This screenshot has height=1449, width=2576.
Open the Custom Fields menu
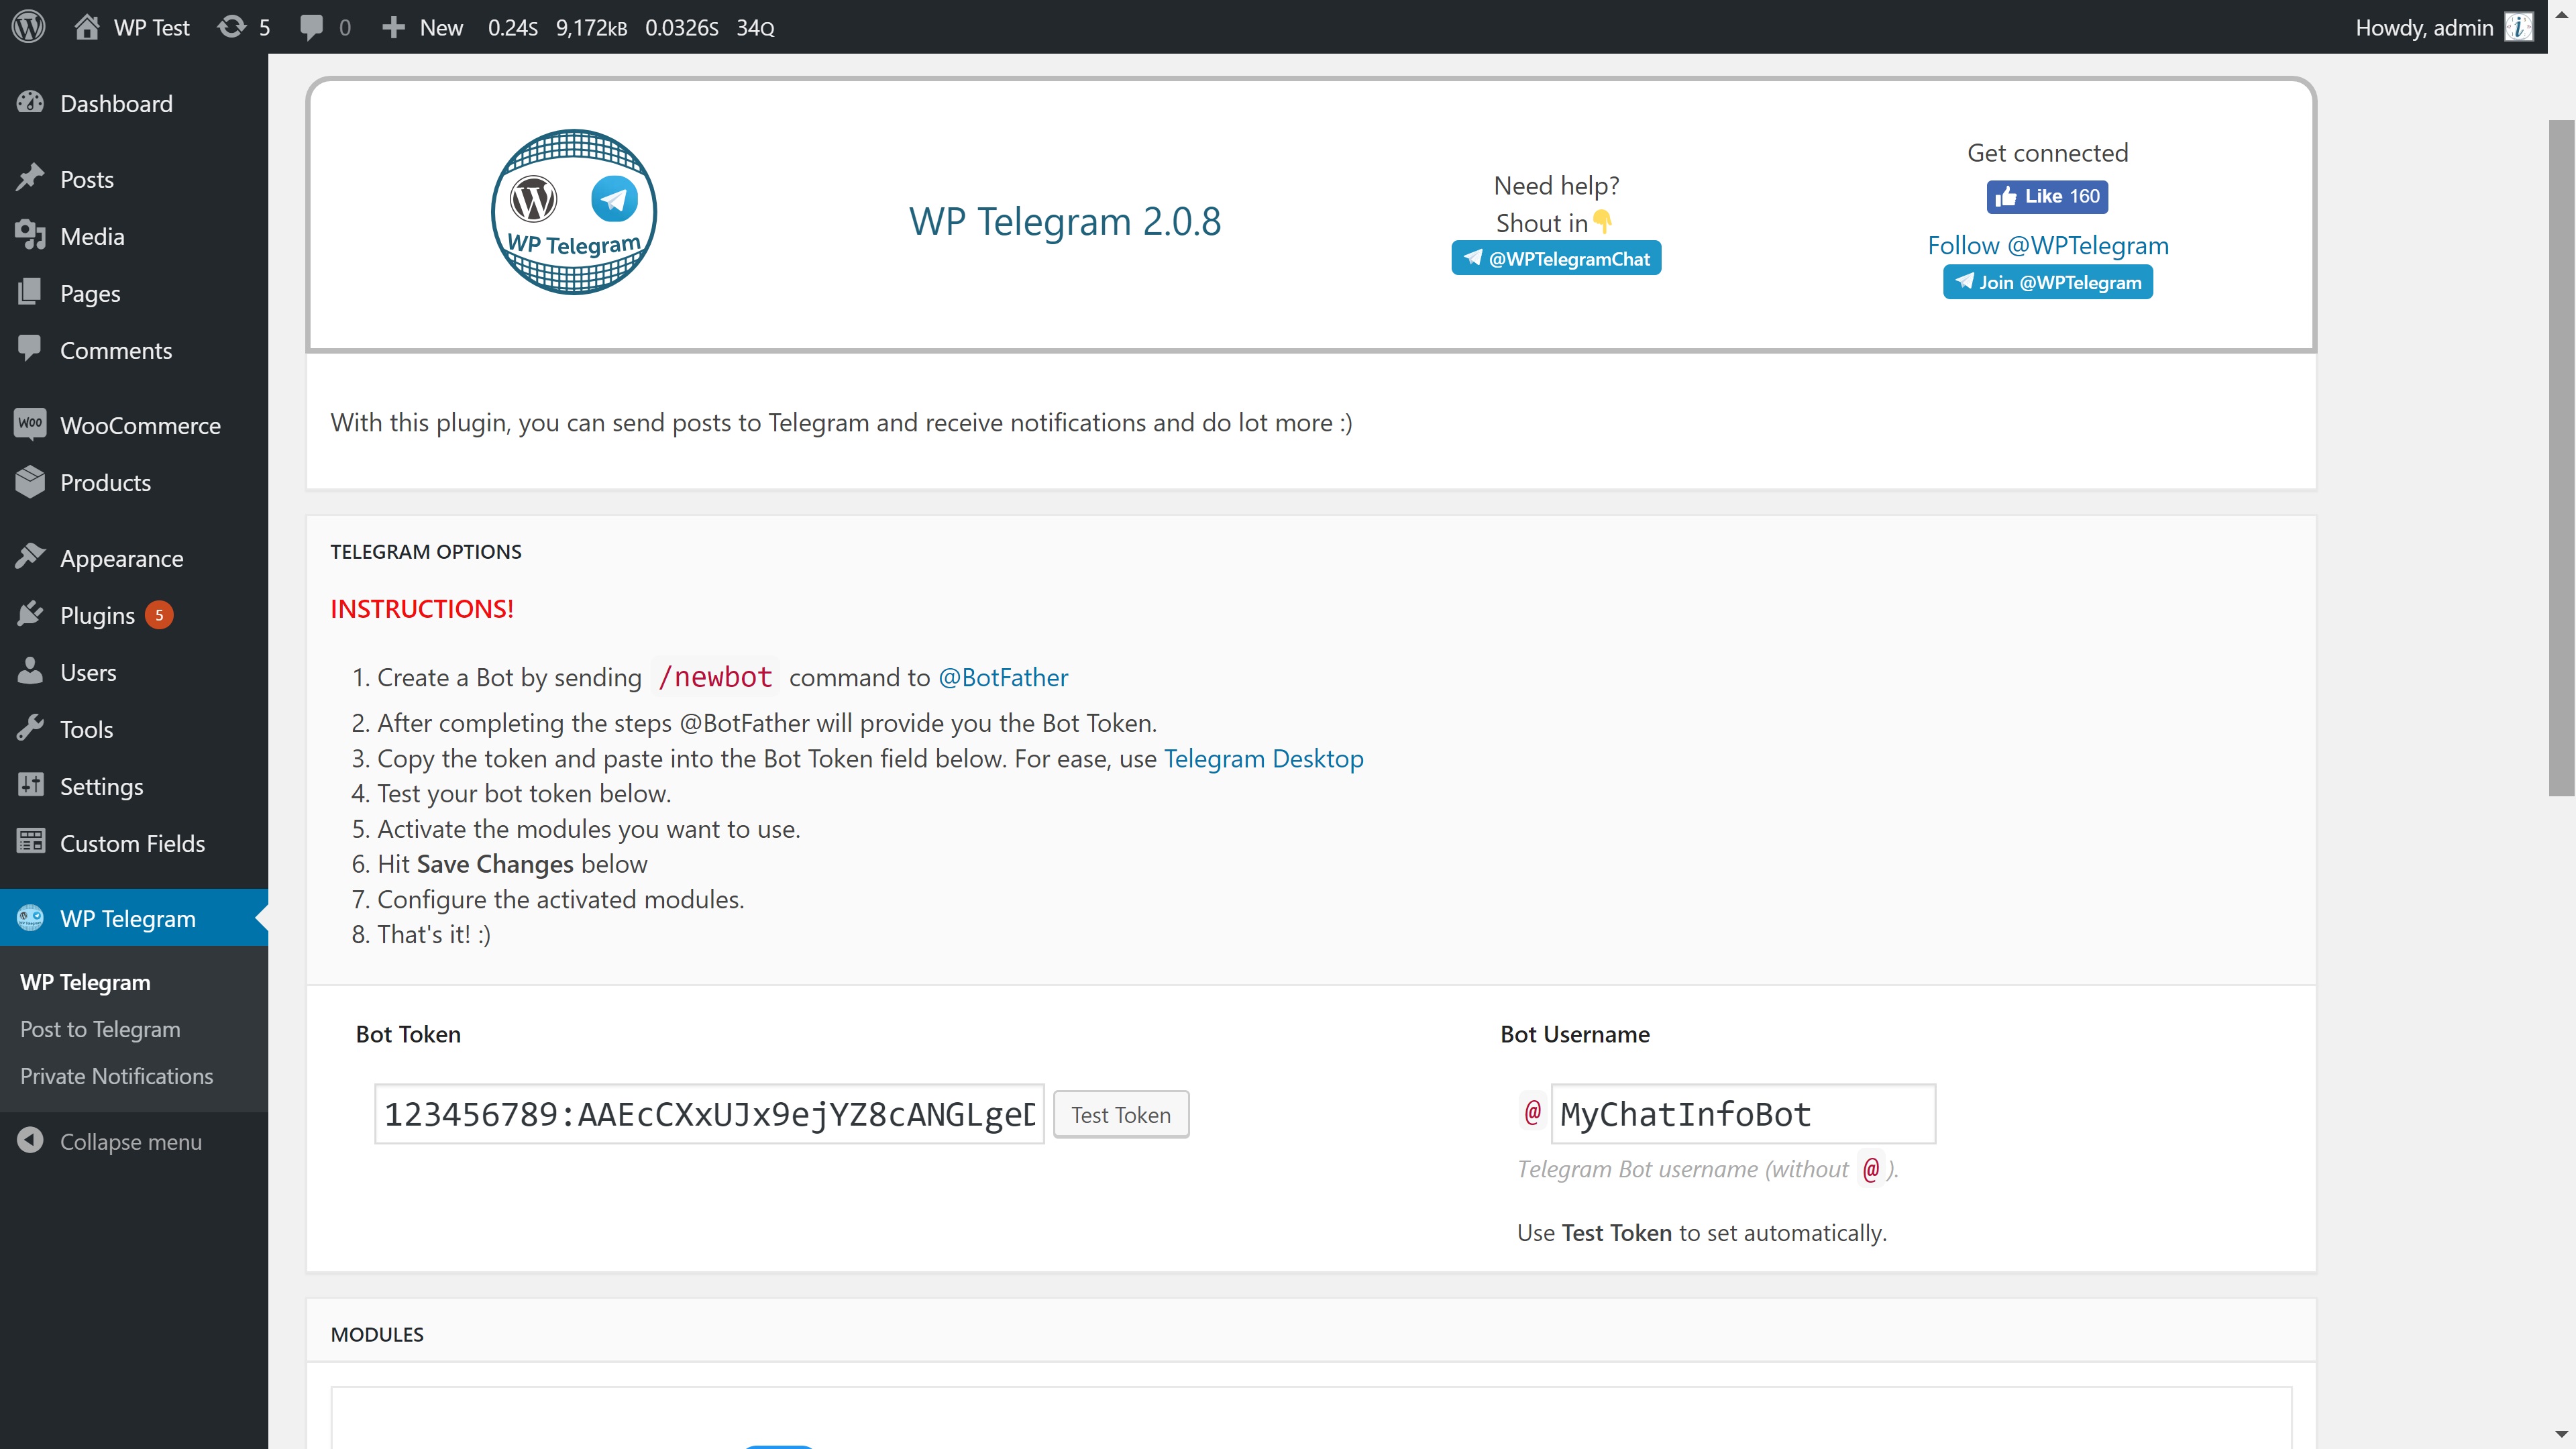[132, 843]
